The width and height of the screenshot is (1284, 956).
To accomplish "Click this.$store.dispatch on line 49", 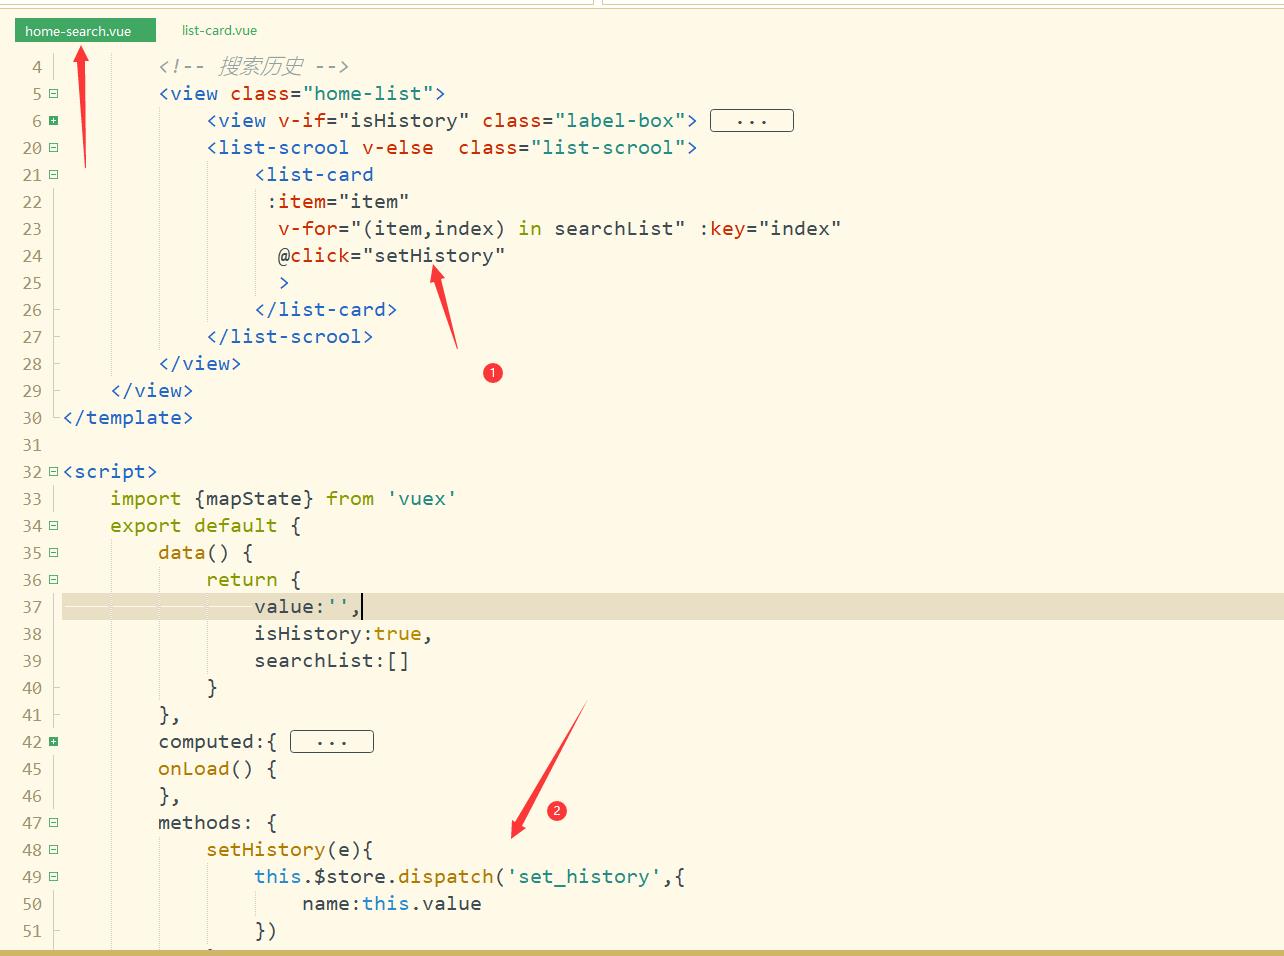I will [374, 877].
